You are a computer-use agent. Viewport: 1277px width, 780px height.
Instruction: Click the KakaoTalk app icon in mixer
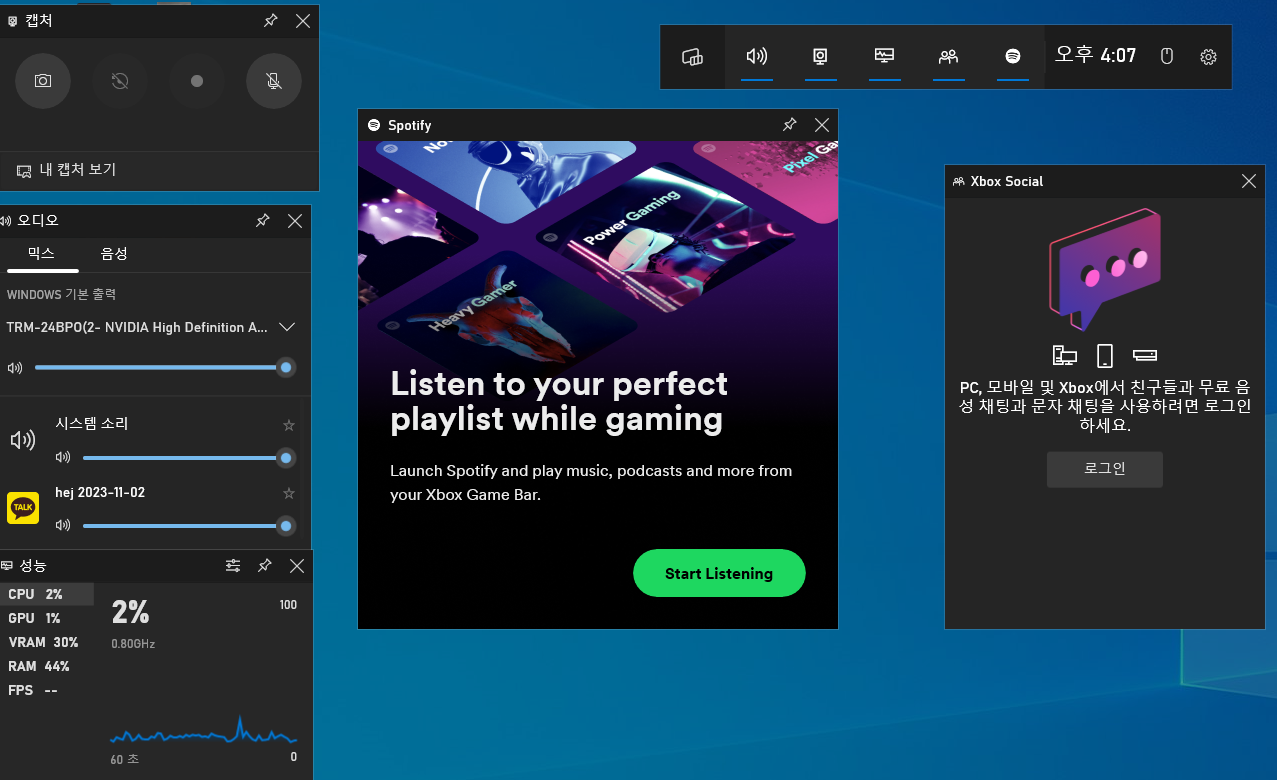tap(23, 508)
